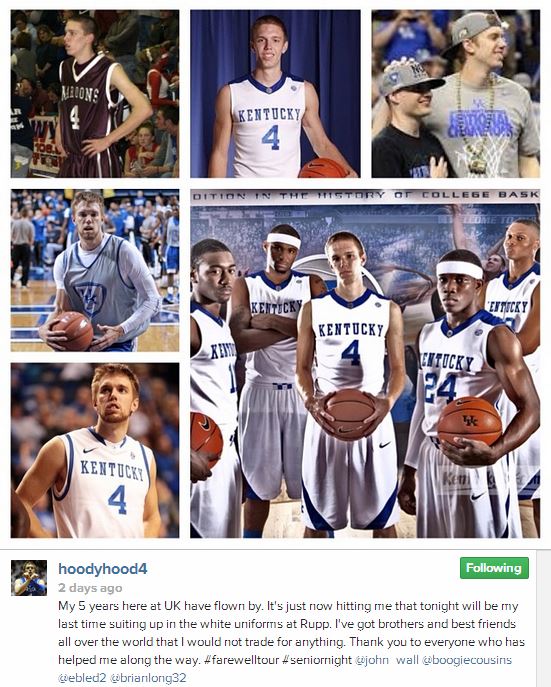Open the @john wall mention
This screenshot has width=551, height=687.
tap(387, 660)
